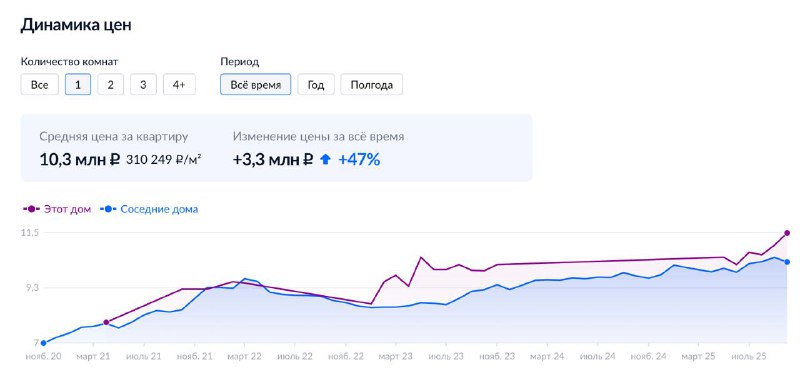This screenshot has height=382, width=800.
Task: Toggle the 'Этот дом' legend series
Action: [x=57, y=209]
